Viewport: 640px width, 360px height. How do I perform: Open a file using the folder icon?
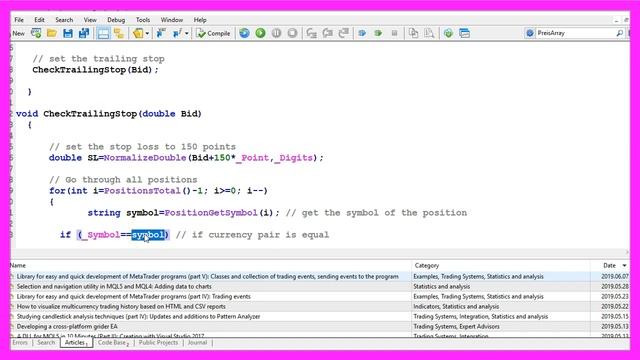[x=52, y=33]
